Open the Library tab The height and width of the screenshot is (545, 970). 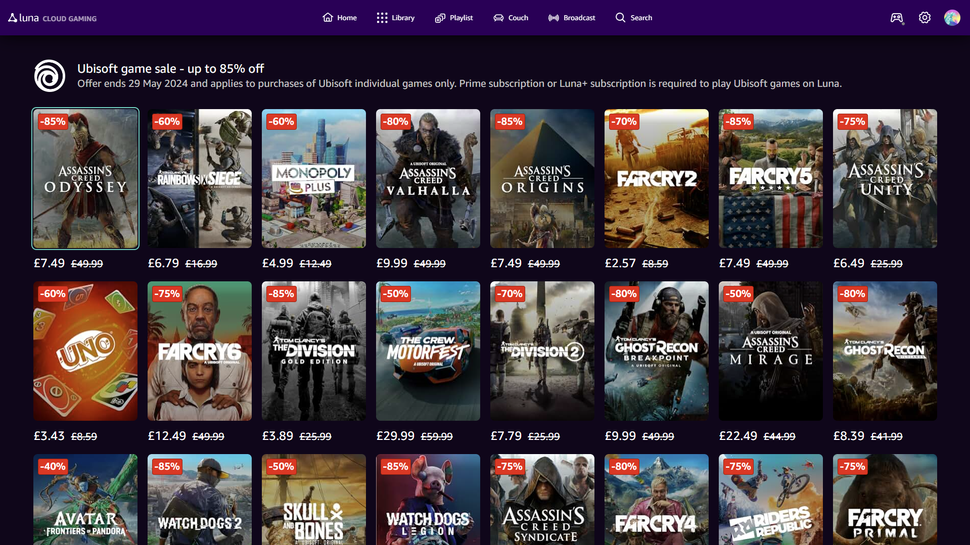[x=395, y=18]
